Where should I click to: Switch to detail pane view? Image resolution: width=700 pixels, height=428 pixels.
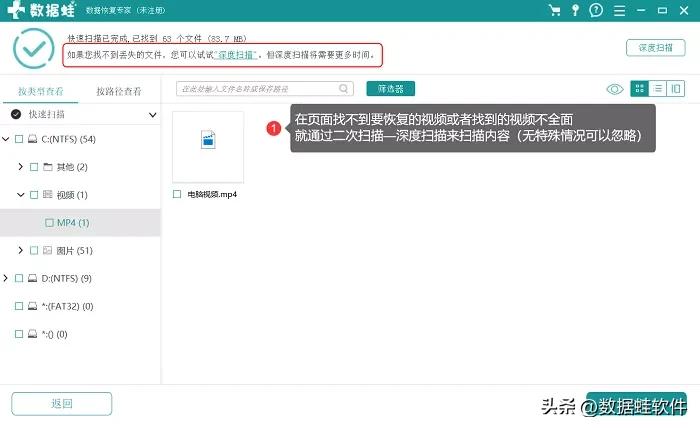pos(677,89)
